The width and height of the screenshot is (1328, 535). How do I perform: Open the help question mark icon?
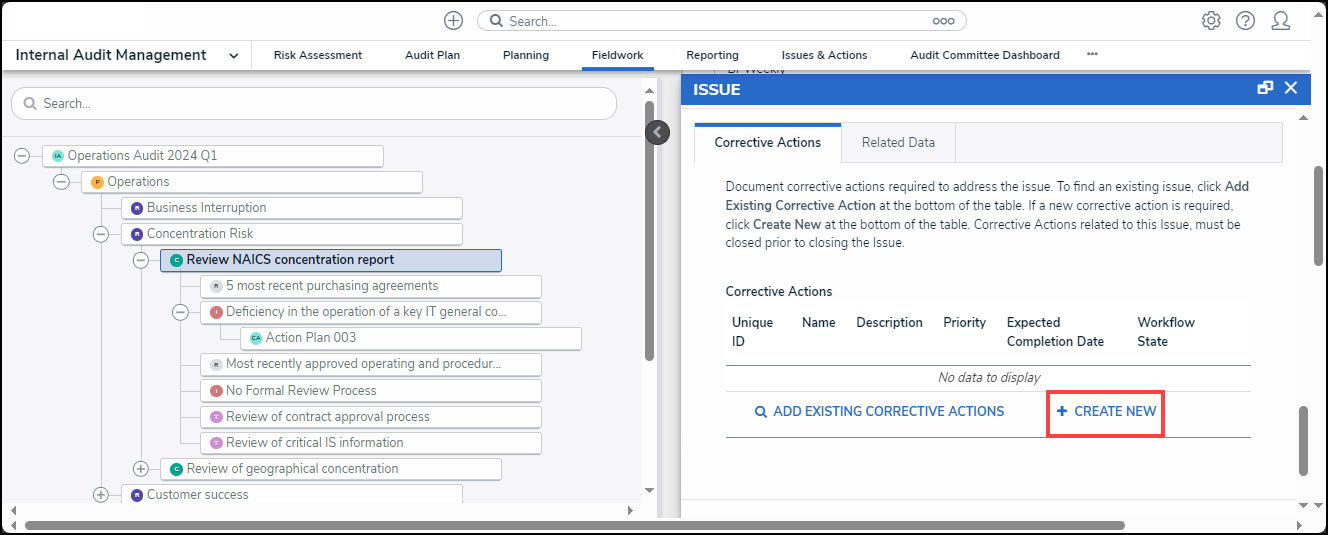pos(1245,21)
